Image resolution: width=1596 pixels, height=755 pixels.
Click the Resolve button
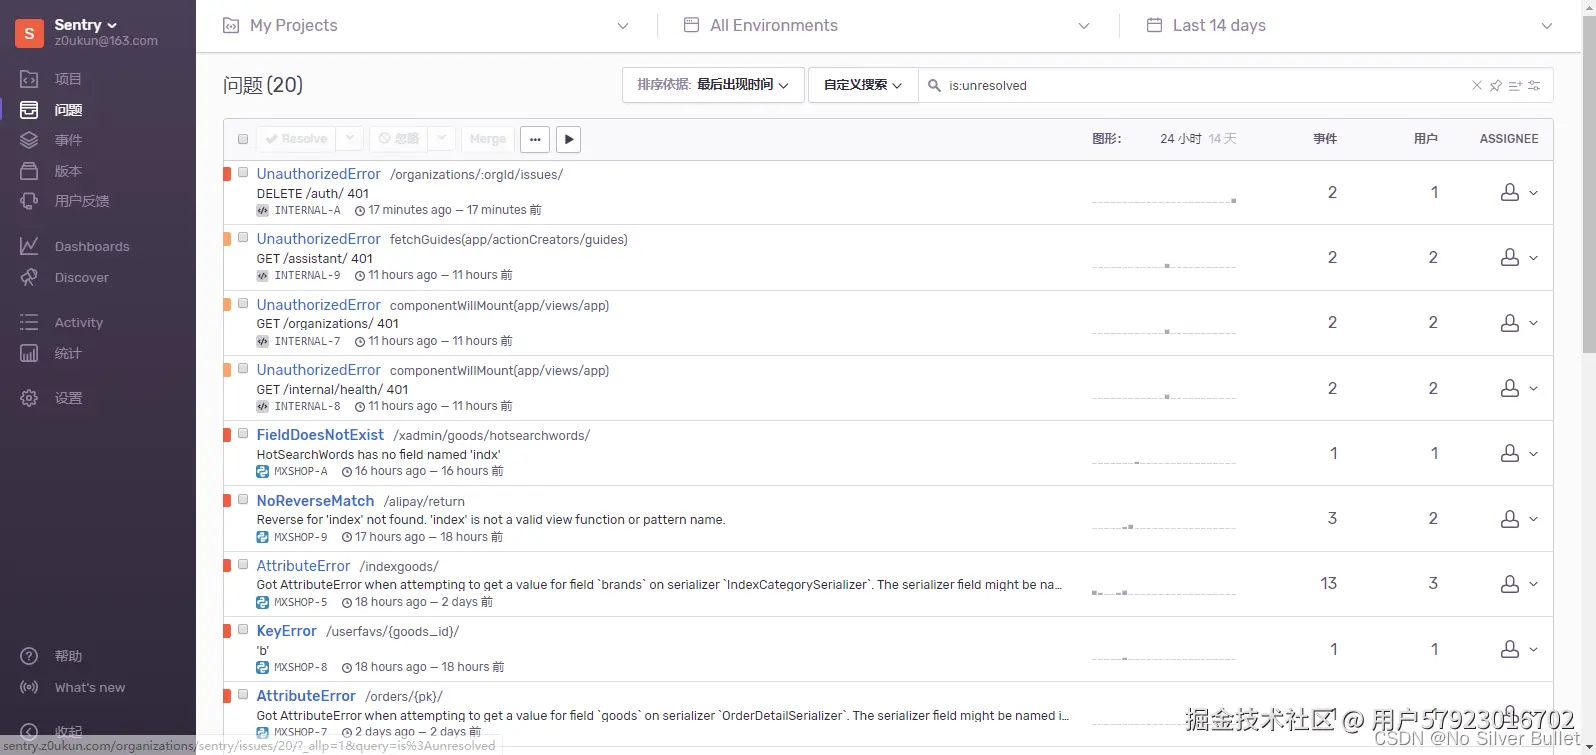[296, 139]
